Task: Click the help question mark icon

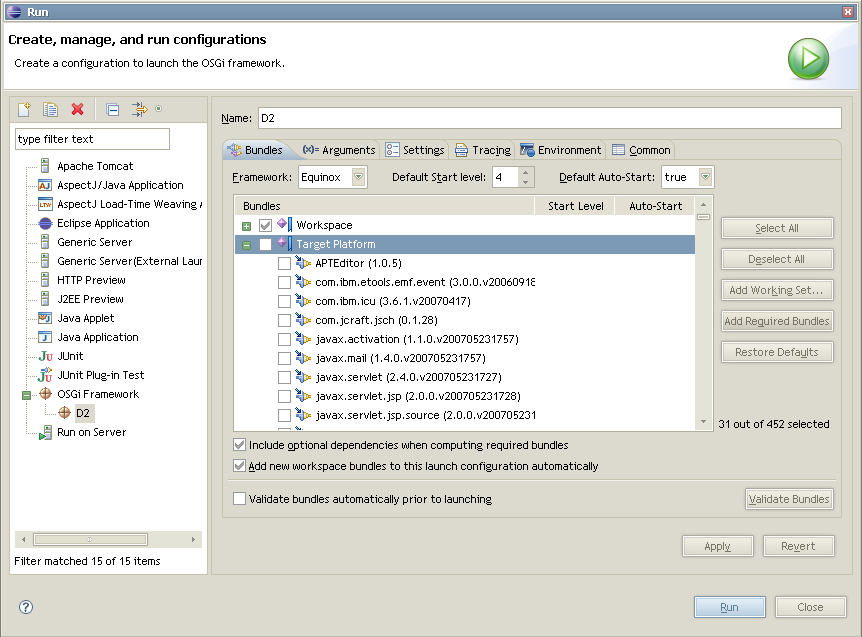Action: pyautogui.click(x=26, y=607)
